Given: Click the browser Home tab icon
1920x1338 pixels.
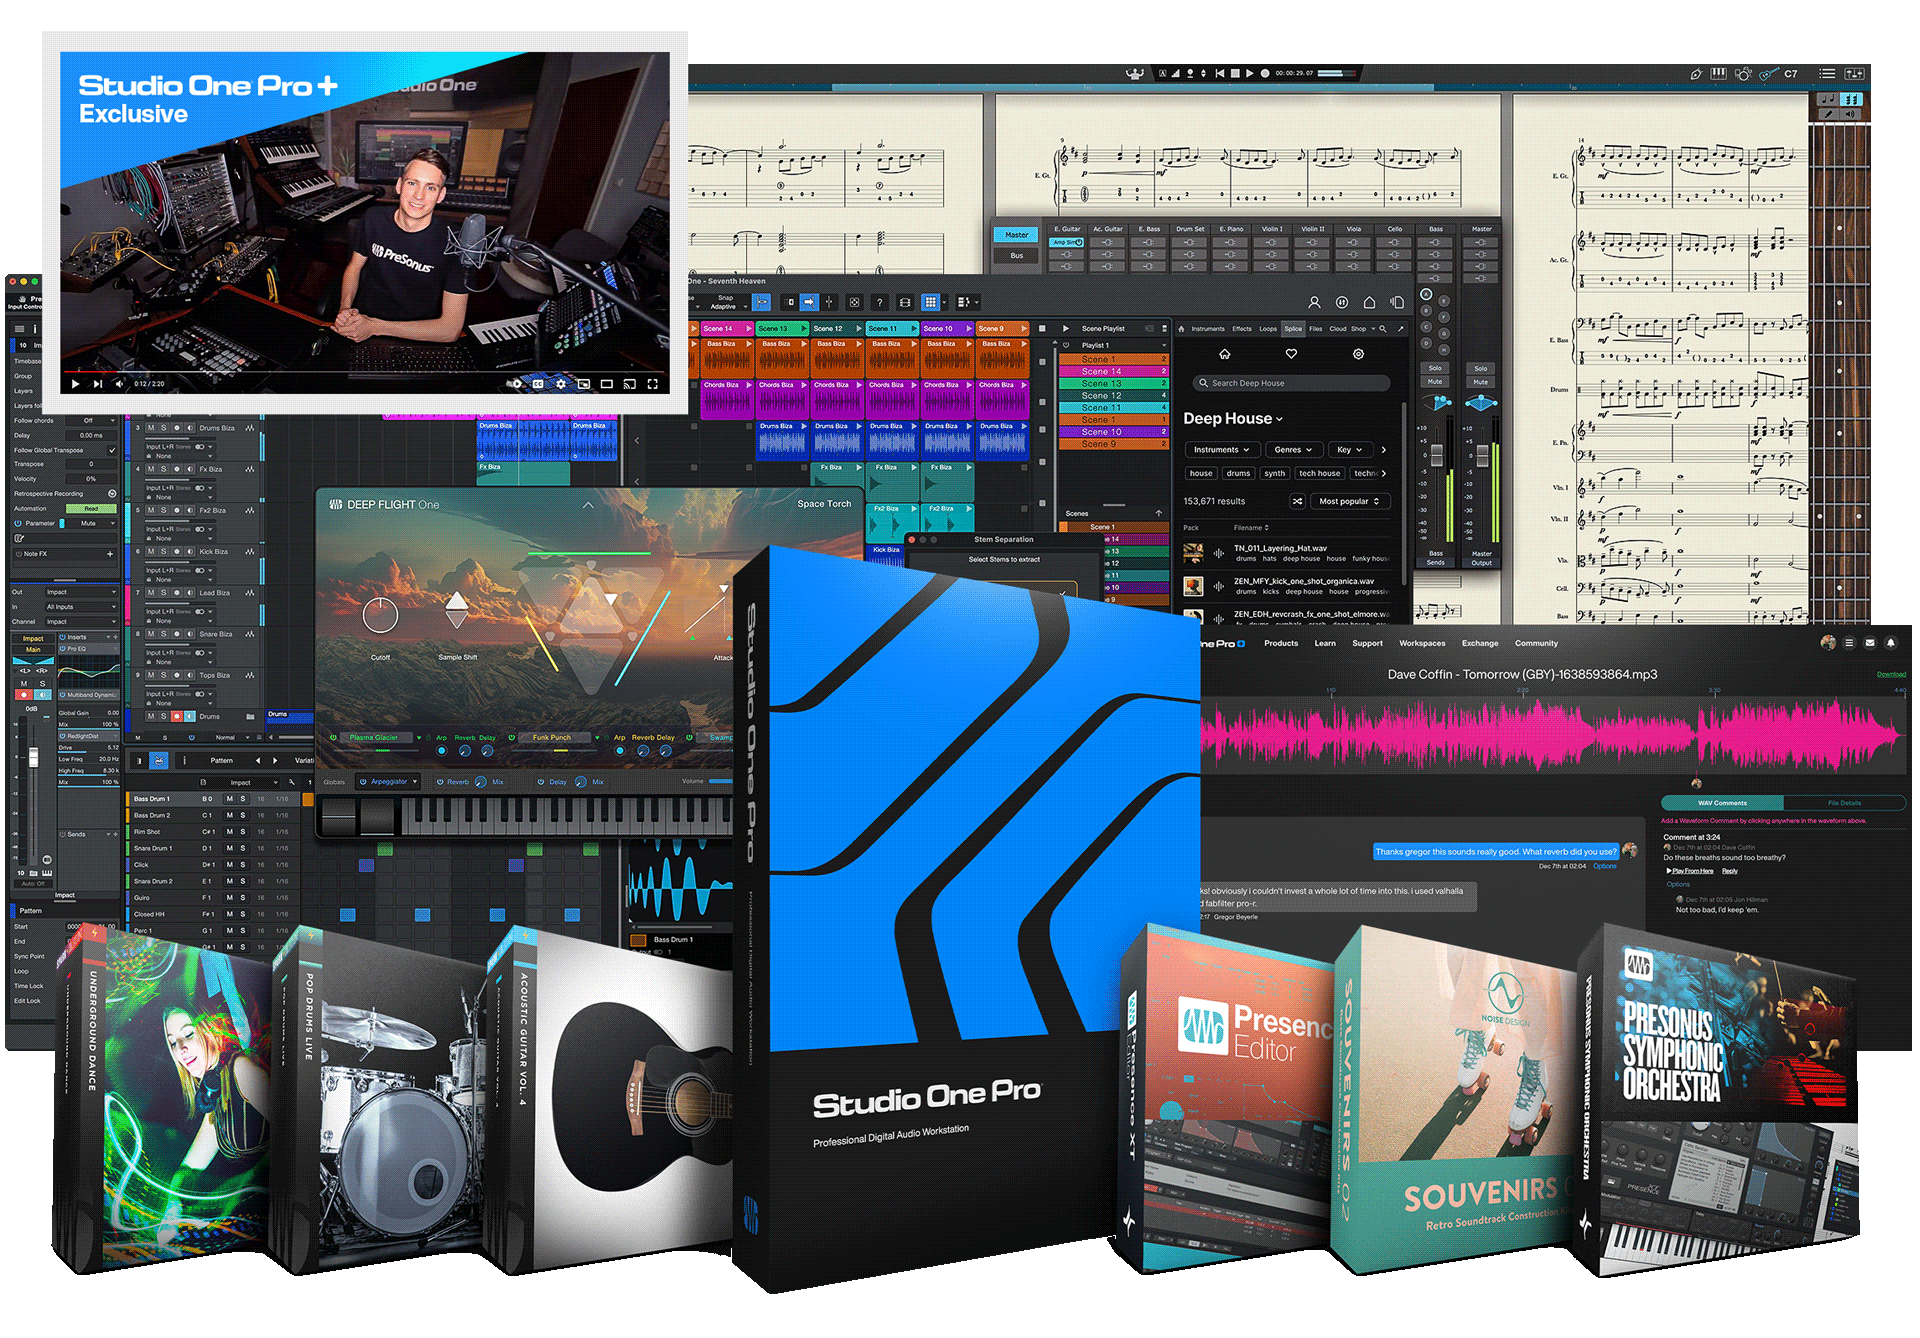Looking at the screenshot, I should point(1181,328).
